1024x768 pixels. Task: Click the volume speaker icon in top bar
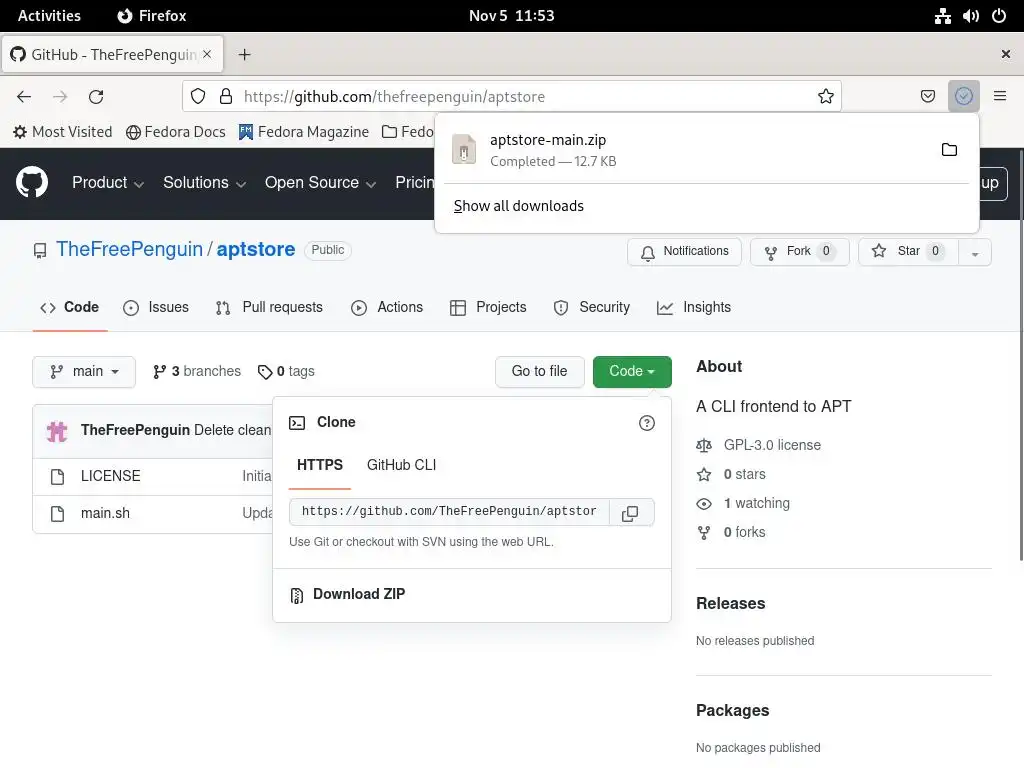970,16
